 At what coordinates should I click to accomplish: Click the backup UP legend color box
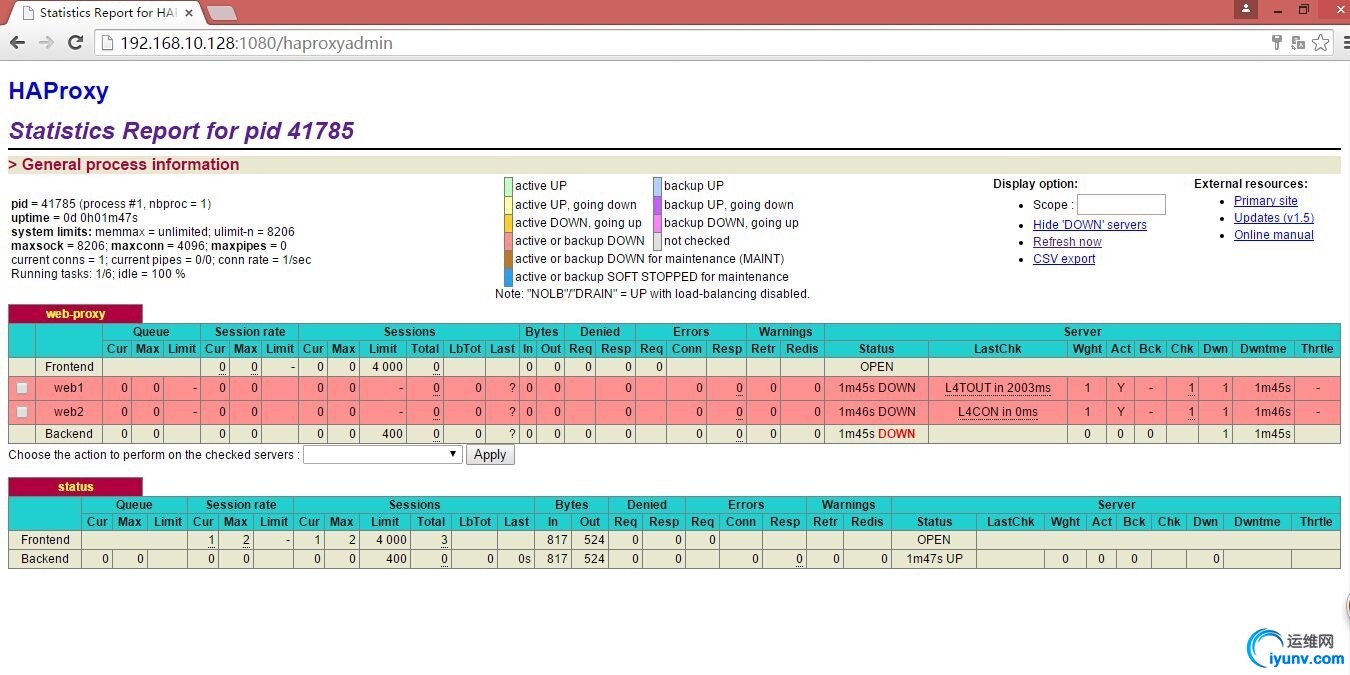click(x=657, y=186)
